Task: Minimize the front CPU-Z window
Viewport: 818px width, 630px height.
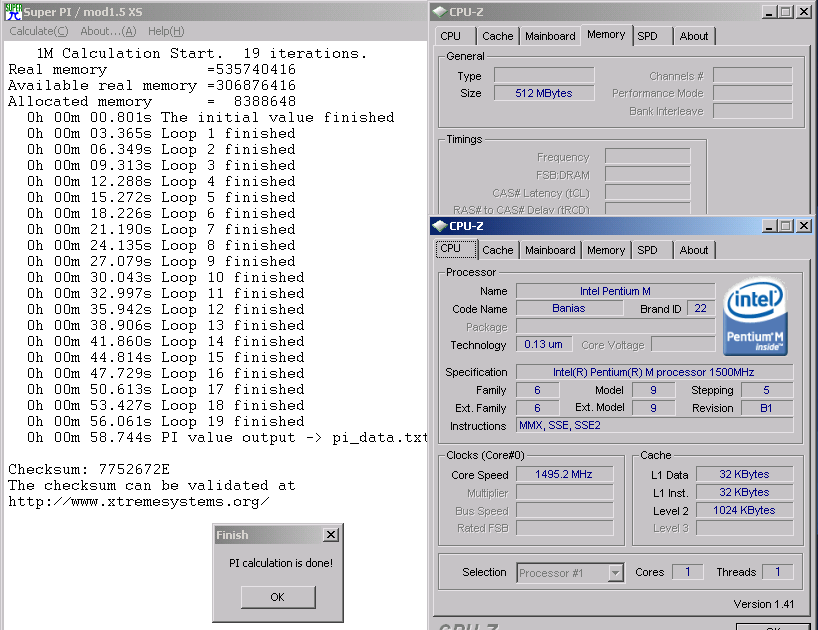Action: (x=769, y=226)
